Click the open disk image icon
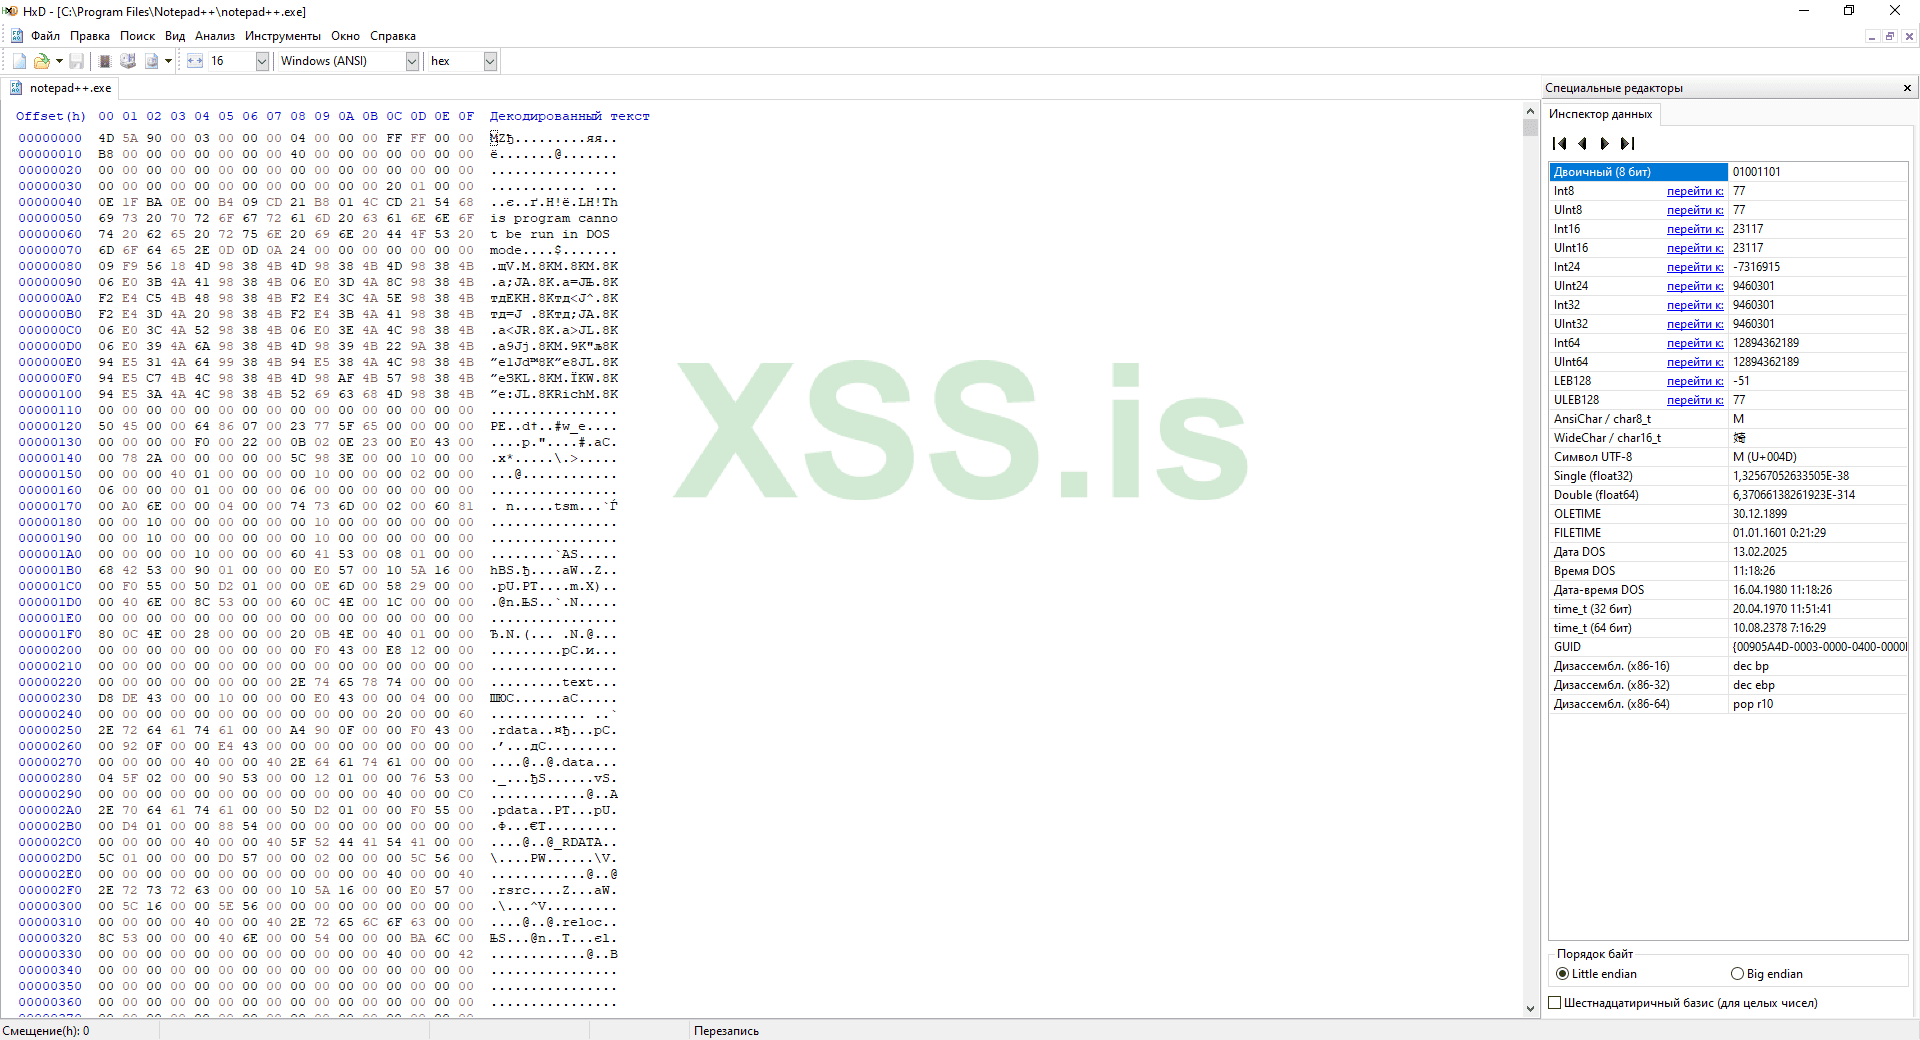1920x1040 pixels. pyautogui.click(x=151, y=61)
